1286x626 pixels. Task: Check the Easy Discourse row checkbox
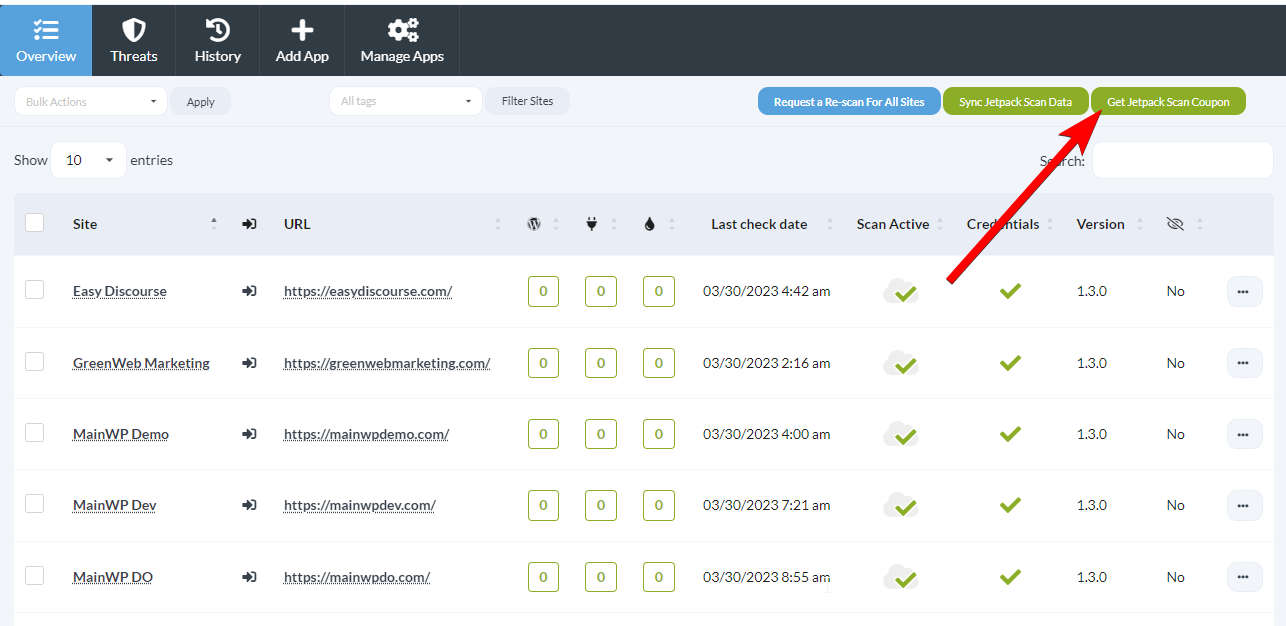point(34,289)
